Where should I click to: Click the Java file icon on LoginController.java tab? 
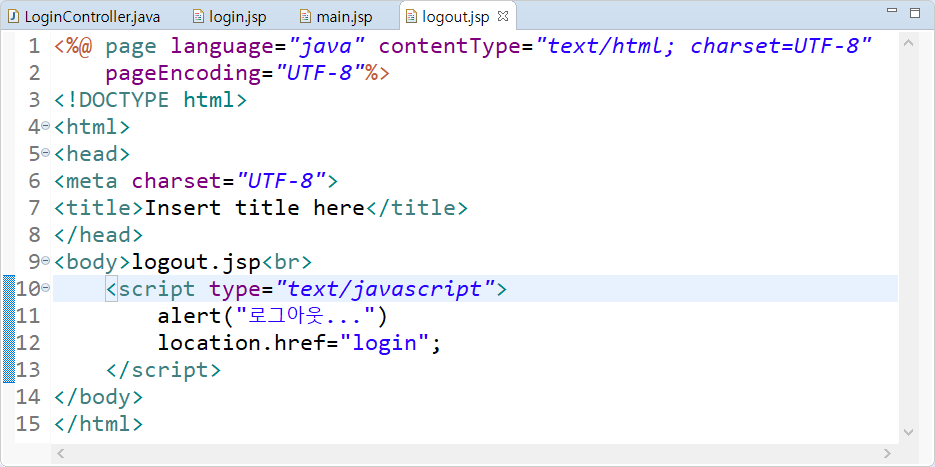(14, 16)
